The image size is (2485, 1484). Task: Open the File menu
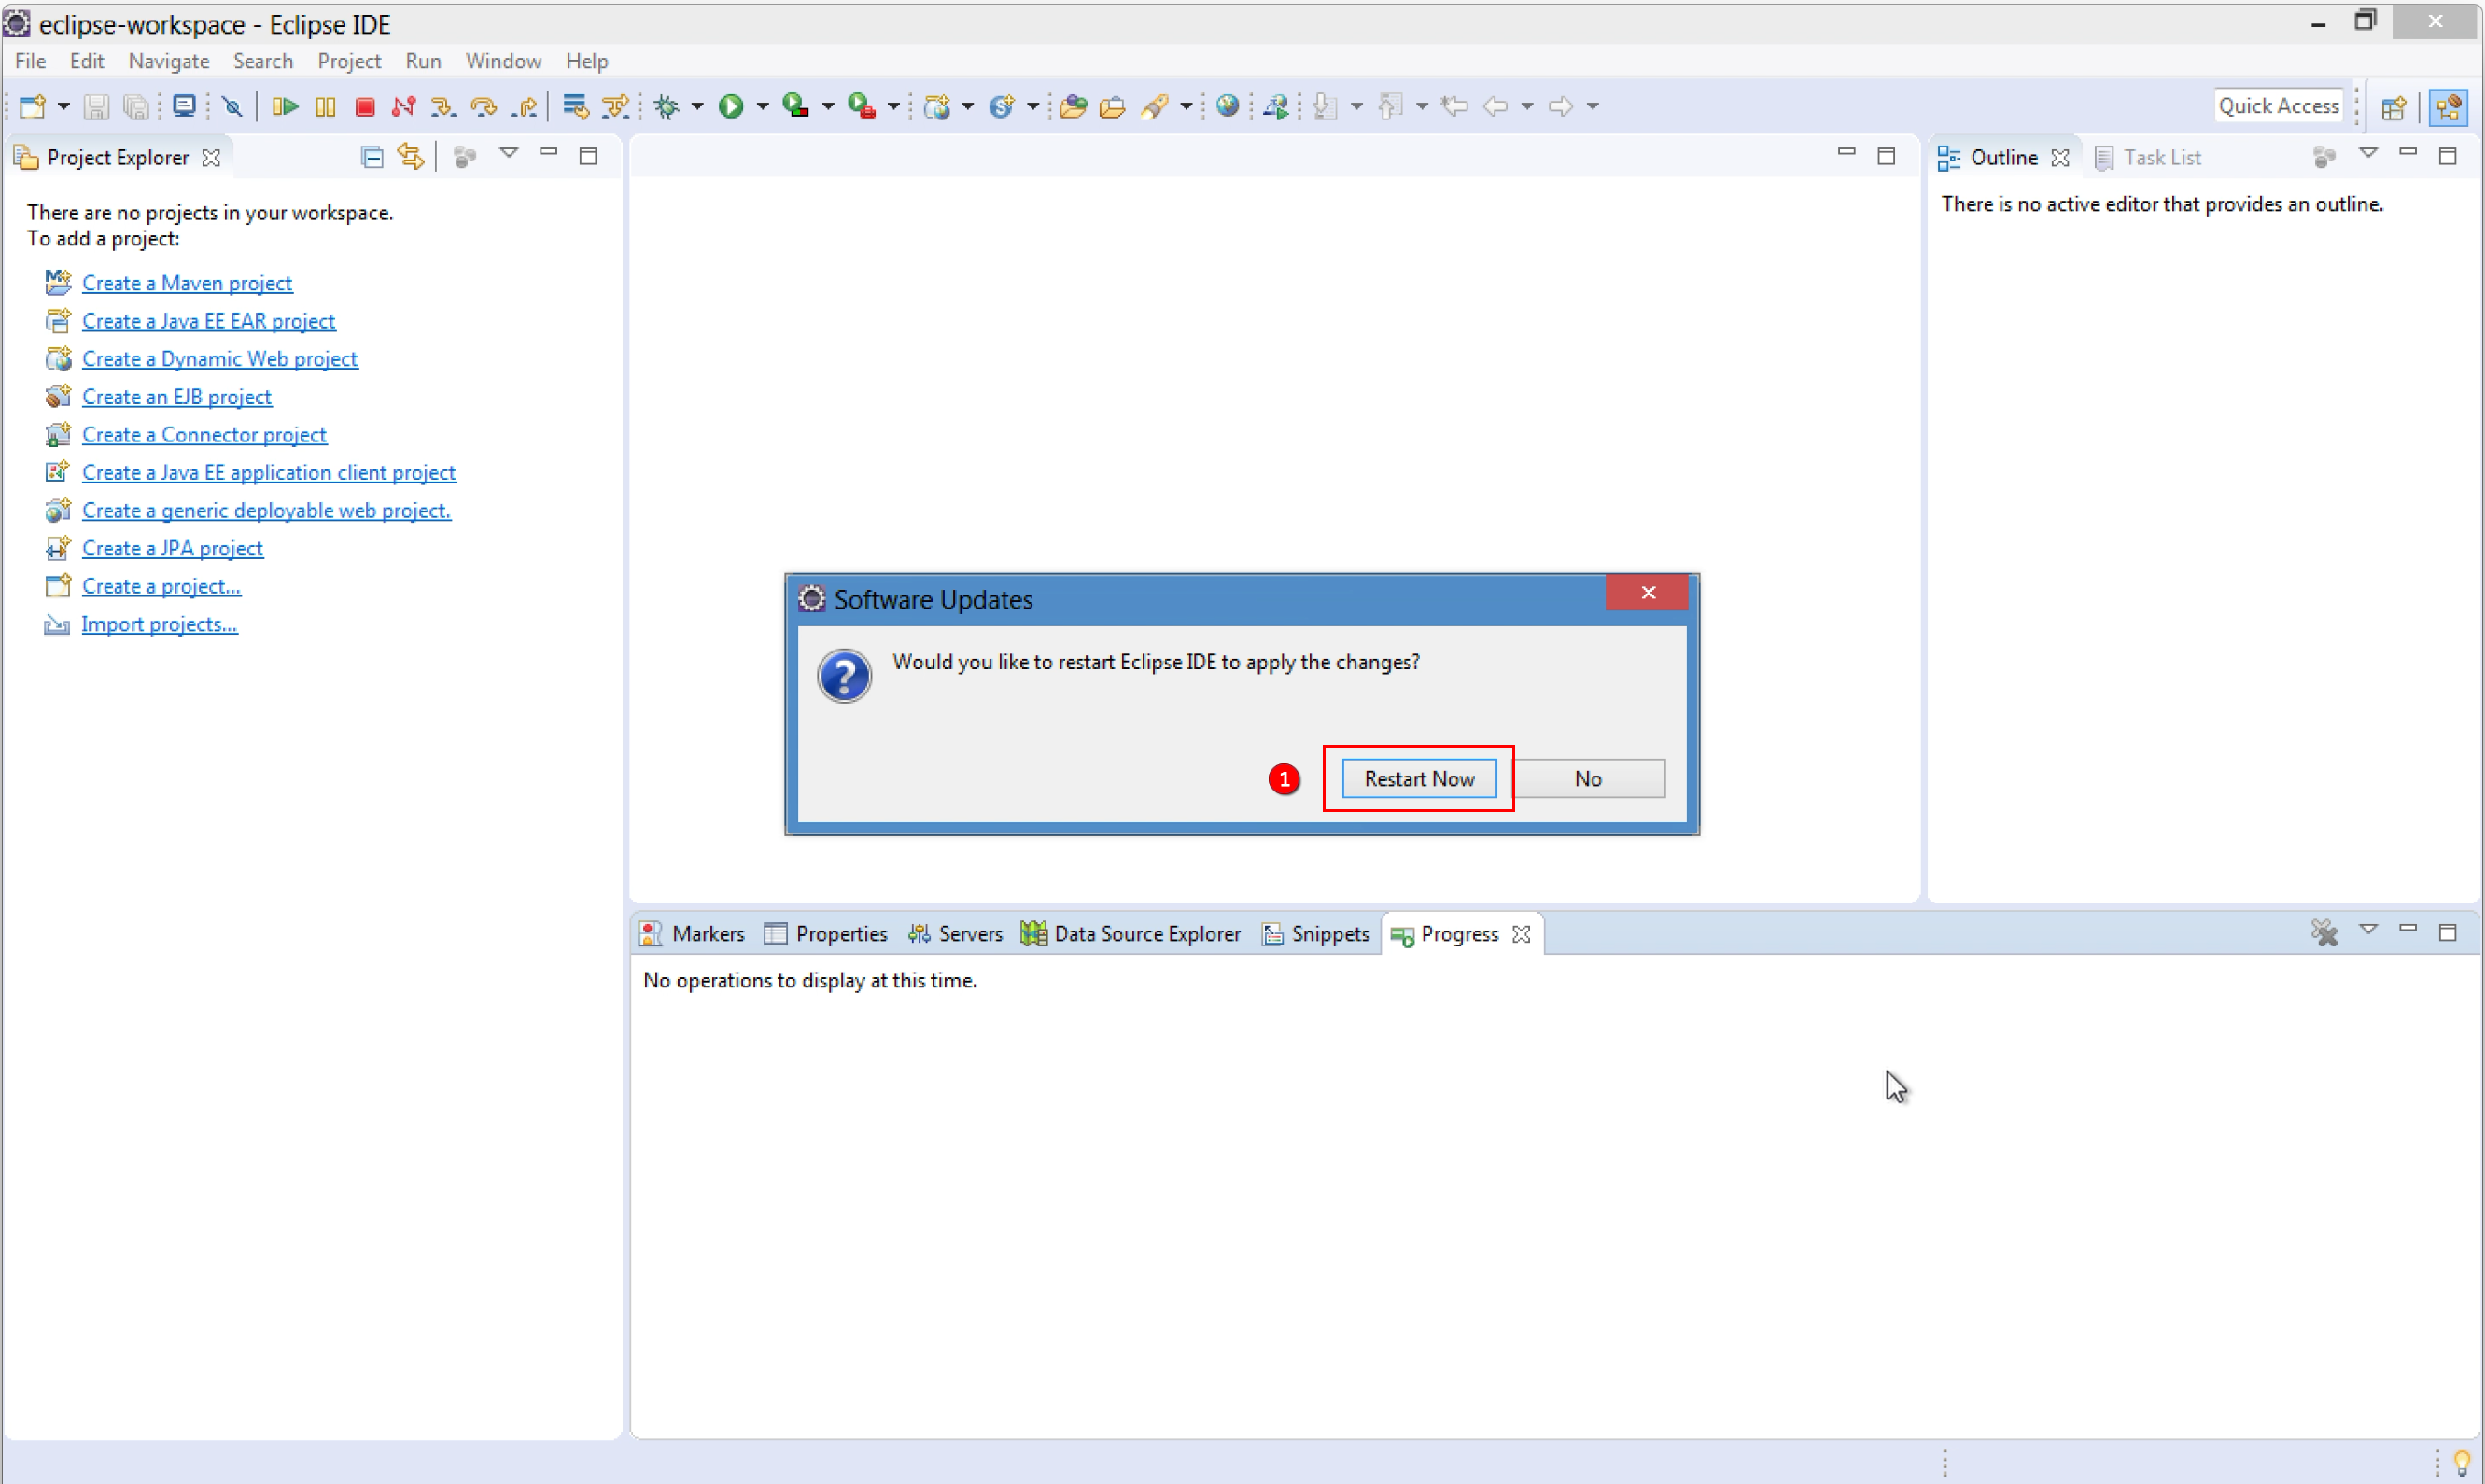[x=30, y=61]
